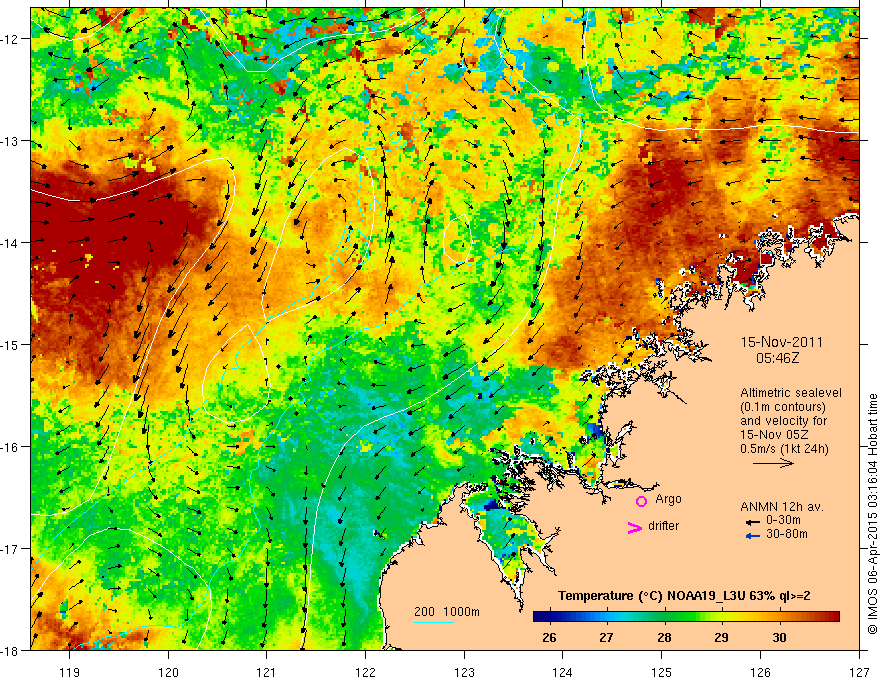
Task: Select the '05:46Z' time text
Action: click(x=777, y=357)
